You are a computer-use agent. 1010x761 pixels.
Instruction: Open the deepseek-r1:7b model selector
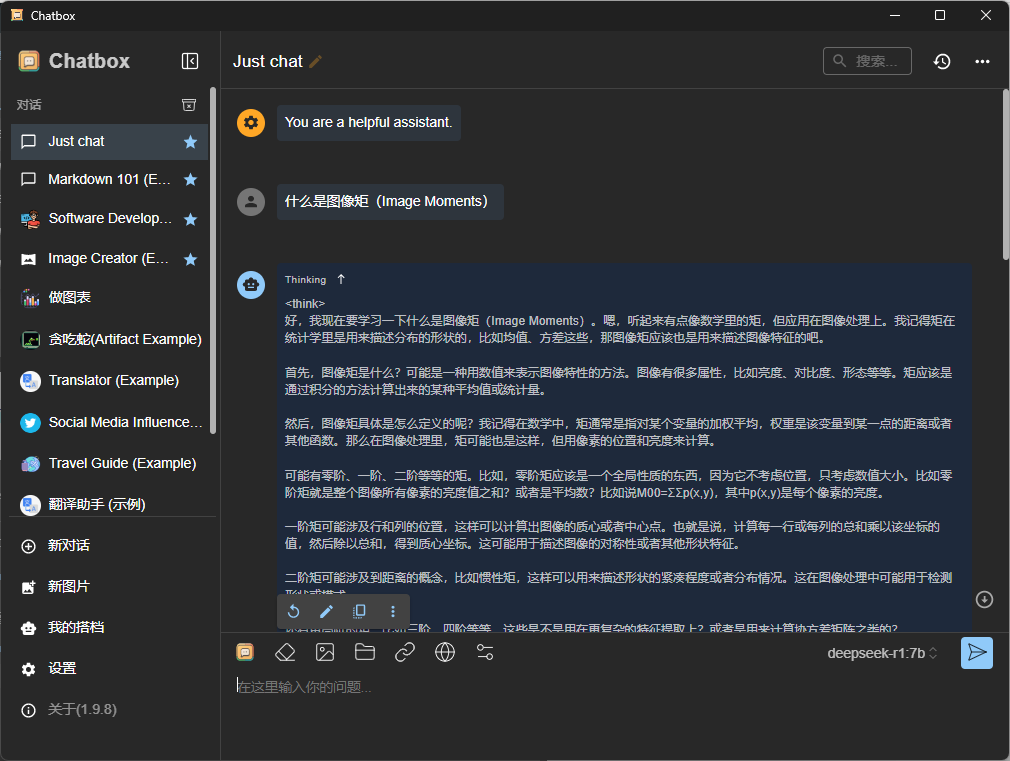click(882, 654)
